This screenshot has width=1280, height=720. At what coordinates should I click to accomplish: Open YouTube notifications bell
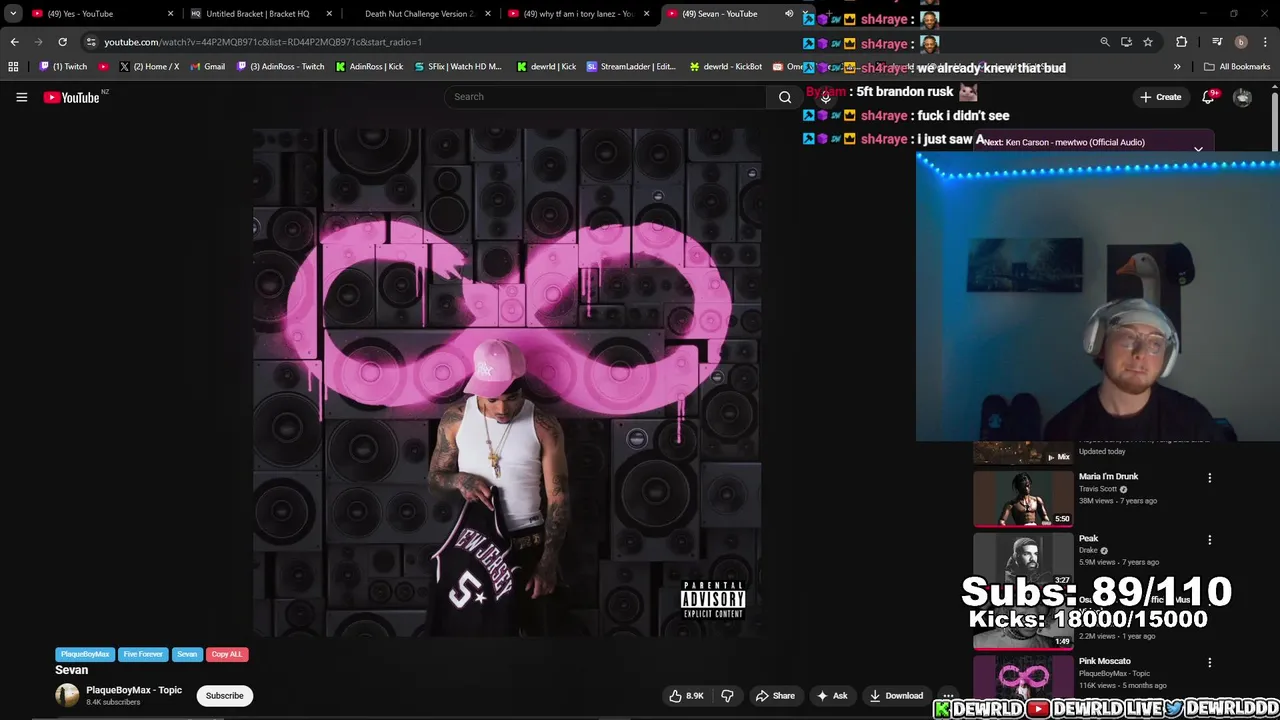[1208, 97]
